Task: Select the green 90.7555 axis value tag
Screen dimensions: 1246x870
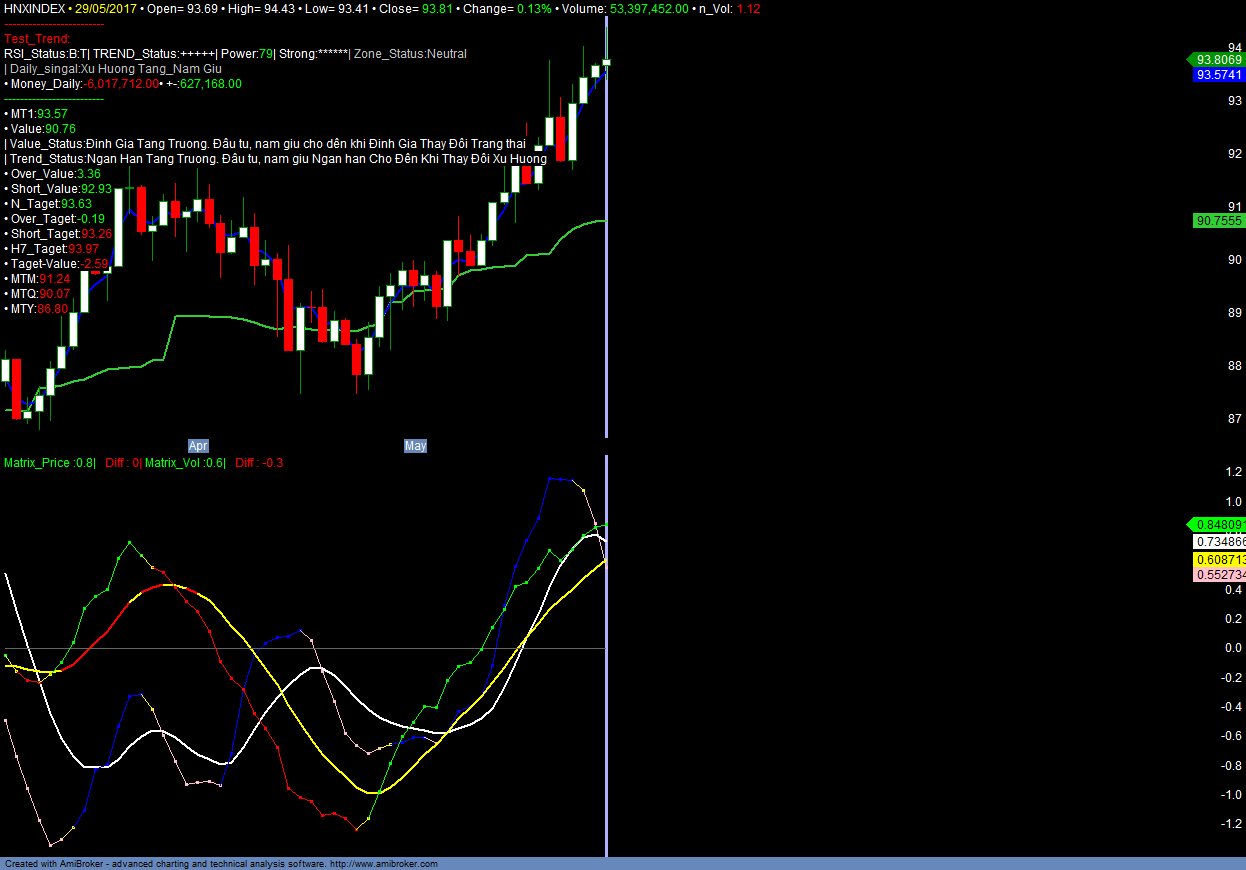Action: click(1218, 220)
